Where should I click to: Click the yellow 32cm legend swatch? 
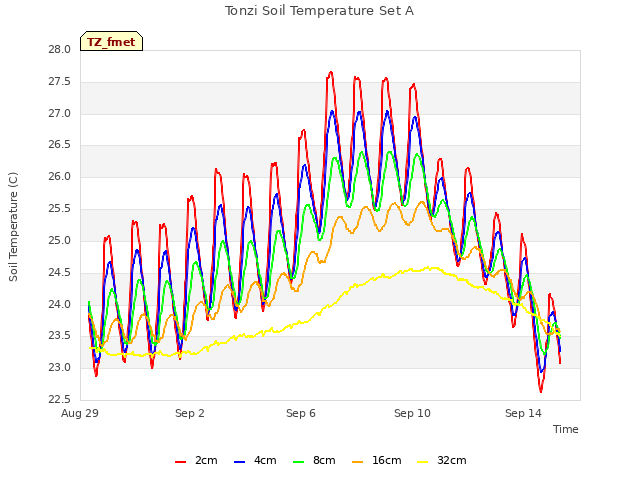[423, 461]
